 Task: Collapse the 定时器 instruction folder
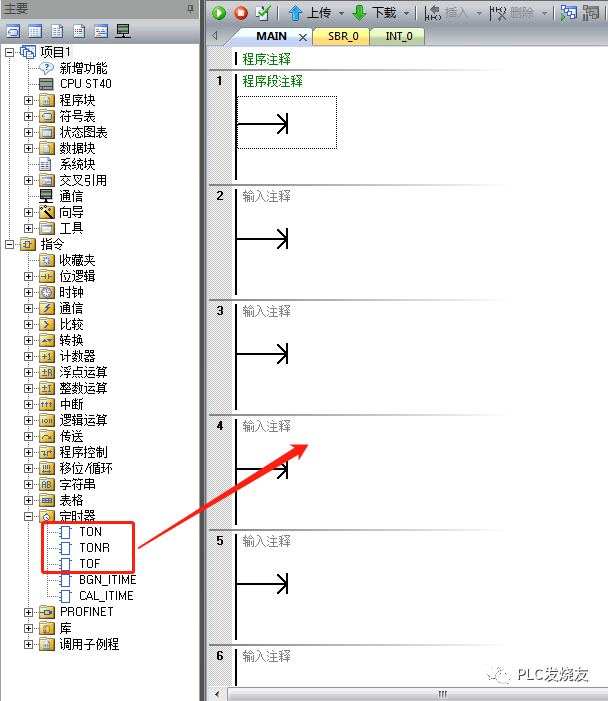coord(29,516)
